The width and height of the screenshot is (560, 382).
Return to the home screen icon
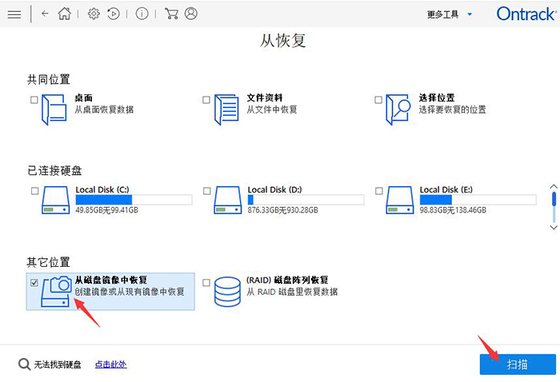pyautogui.click(x=65, y=14)
